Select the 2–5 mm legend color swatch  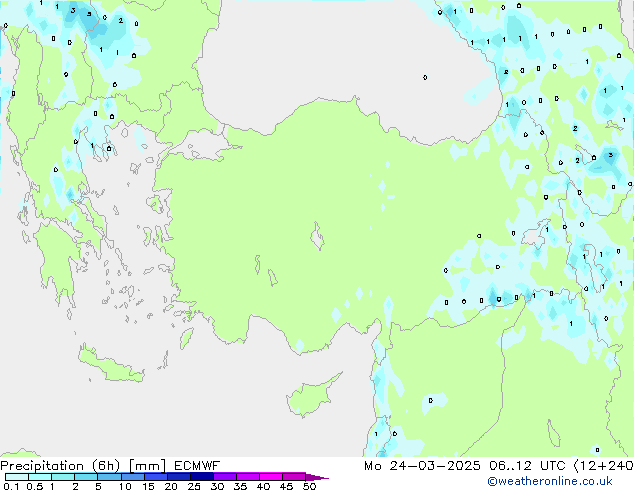[x=86, y=477]
